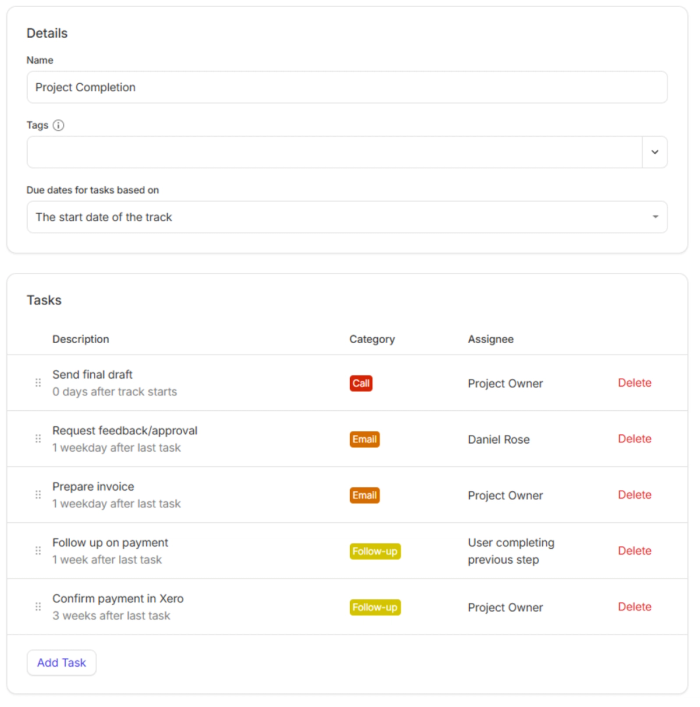Screen dimensions: 700x707
Task: Click the Daniel Rose assignee
Action: 498,439
